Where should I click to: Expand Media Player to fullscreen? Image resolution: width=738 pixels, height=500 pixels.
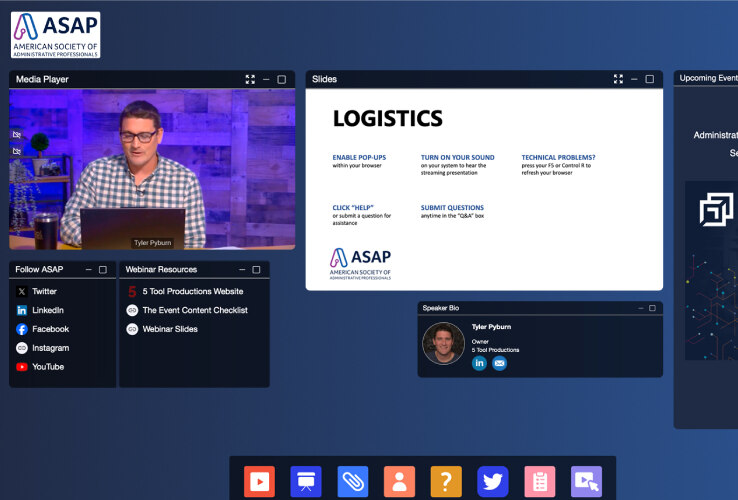point(250,79)
